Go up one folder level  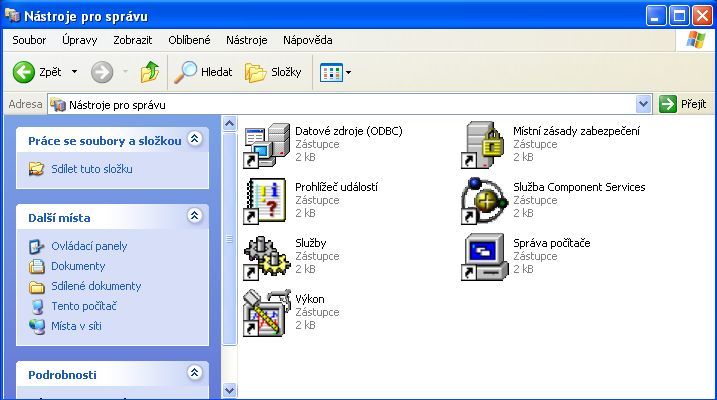[x=150, y=72]
